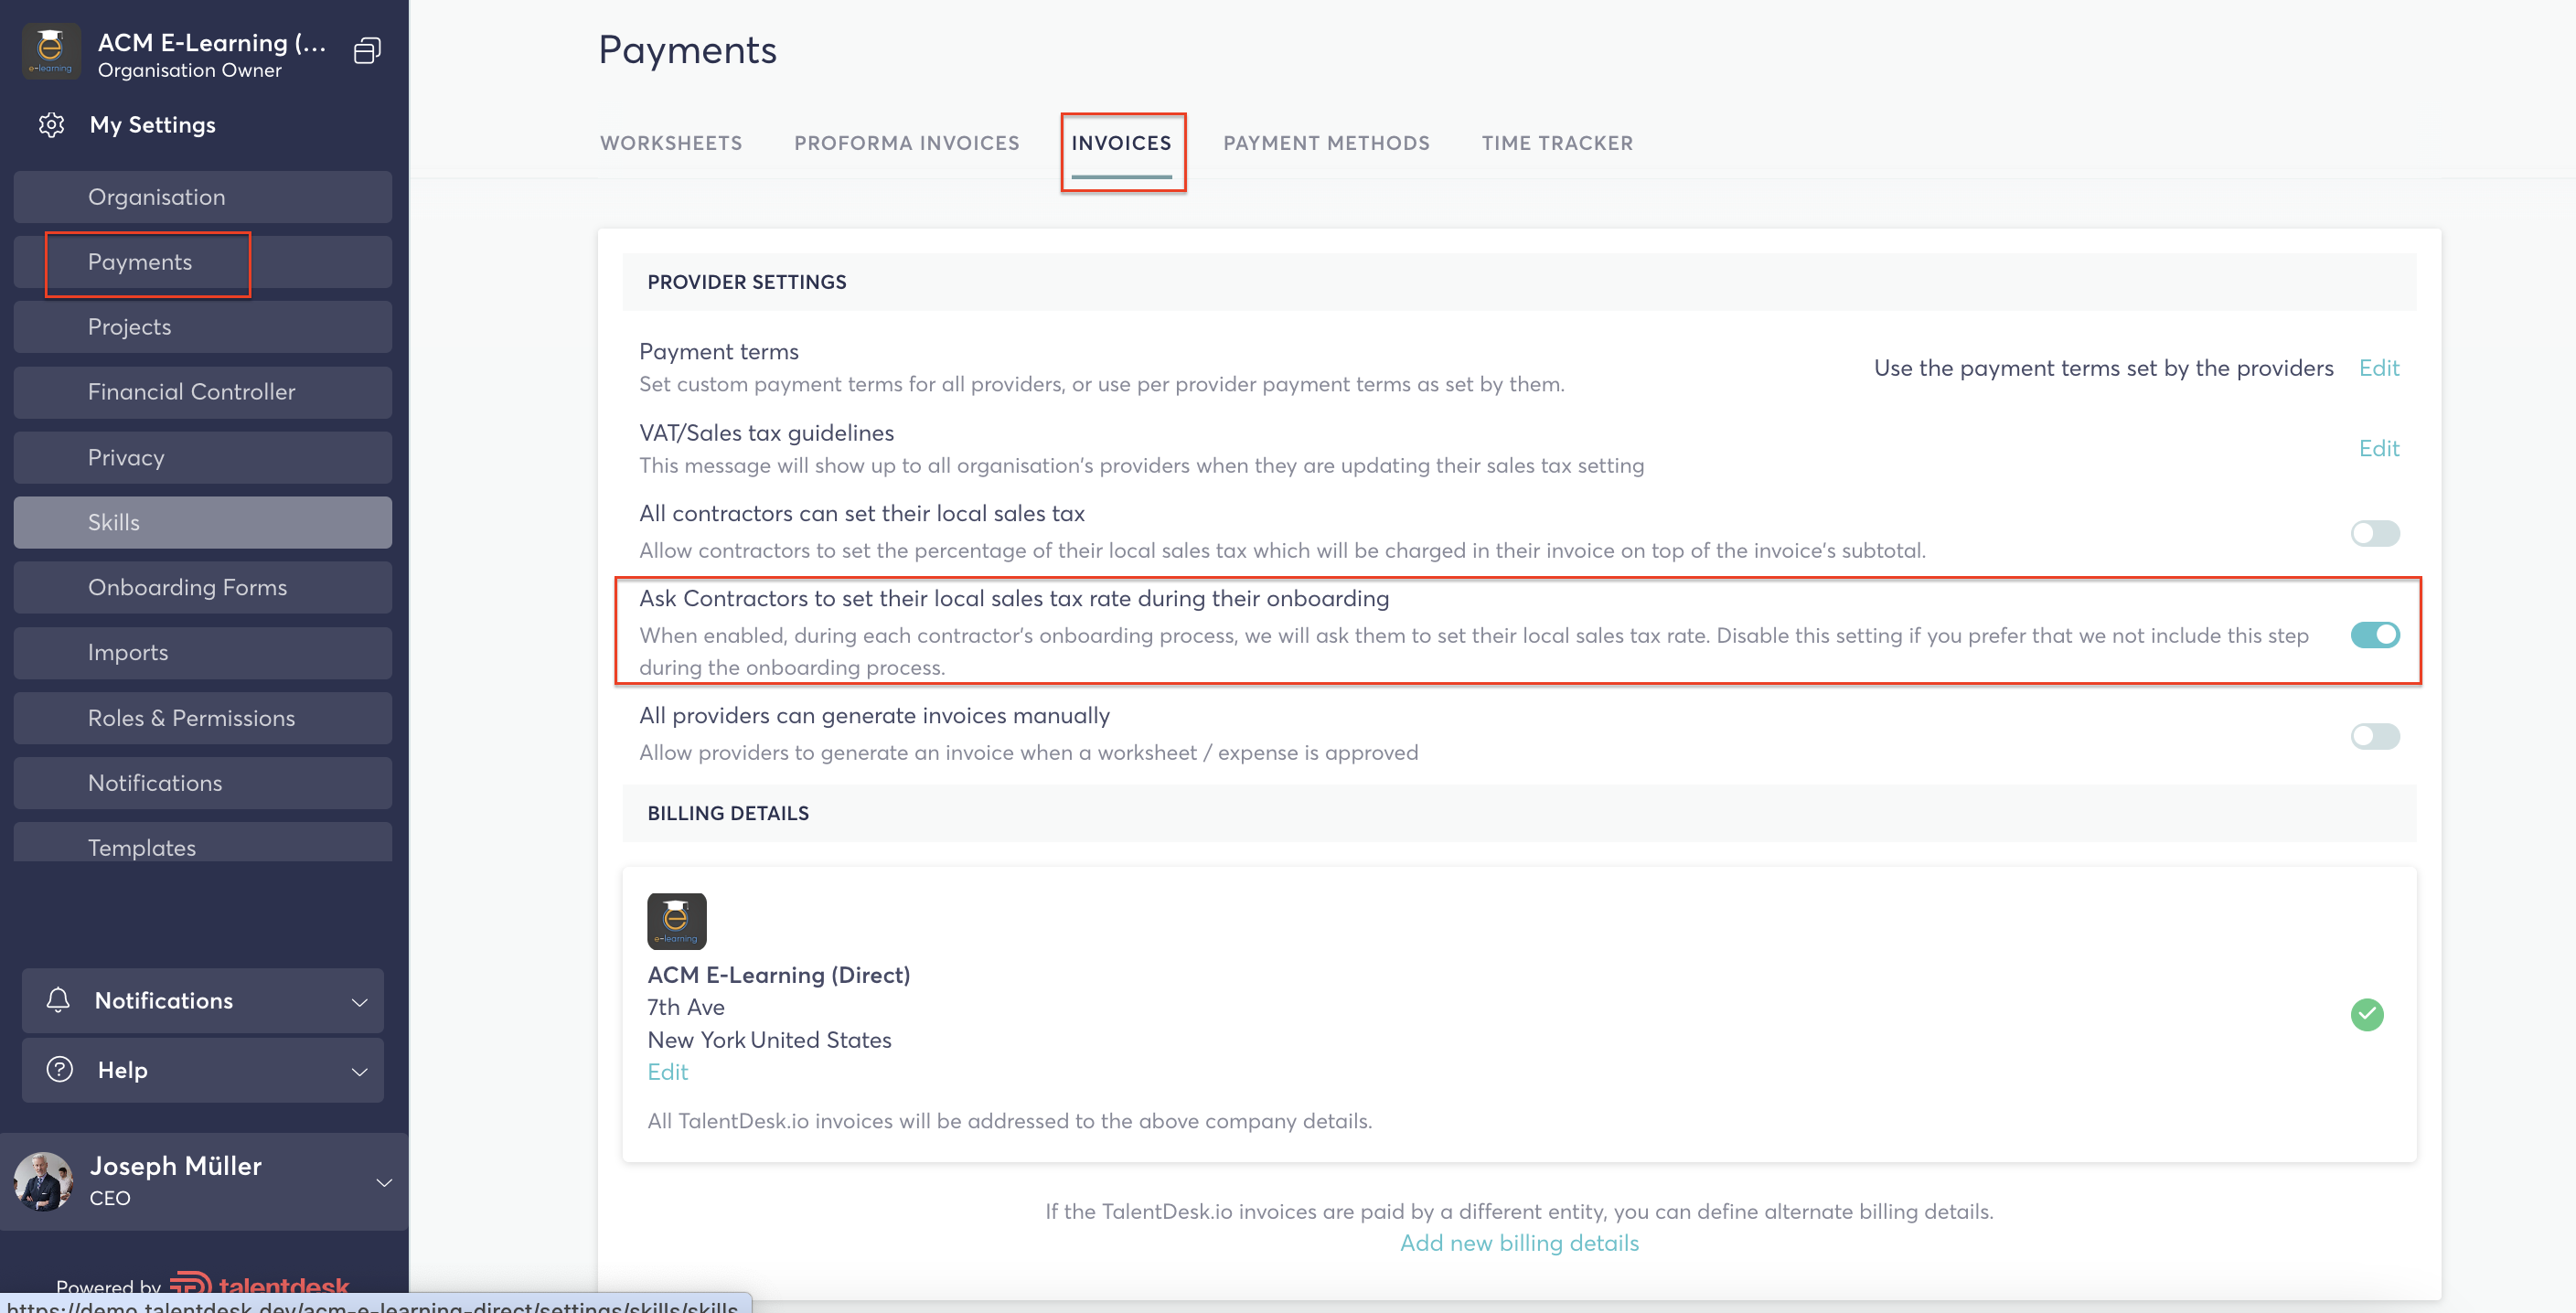Edit the Payment terms setting

(2378, 368)
